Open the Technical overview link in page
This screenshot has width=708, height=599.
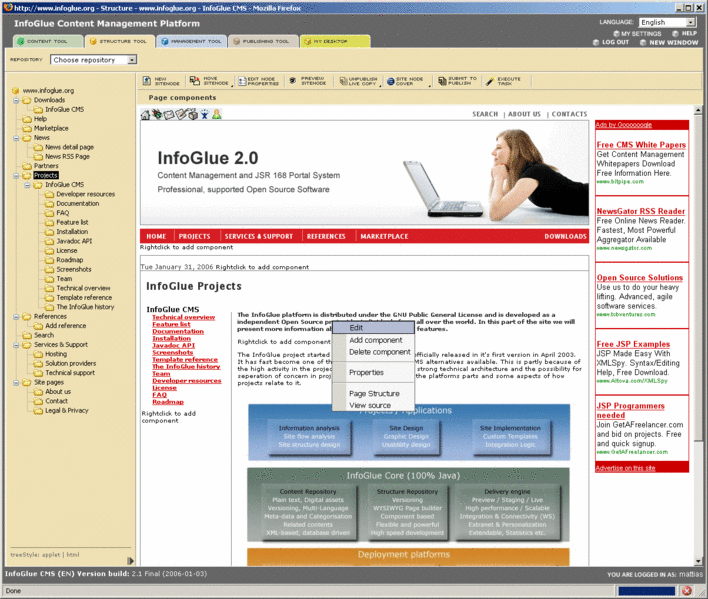[x=183, y=317]
